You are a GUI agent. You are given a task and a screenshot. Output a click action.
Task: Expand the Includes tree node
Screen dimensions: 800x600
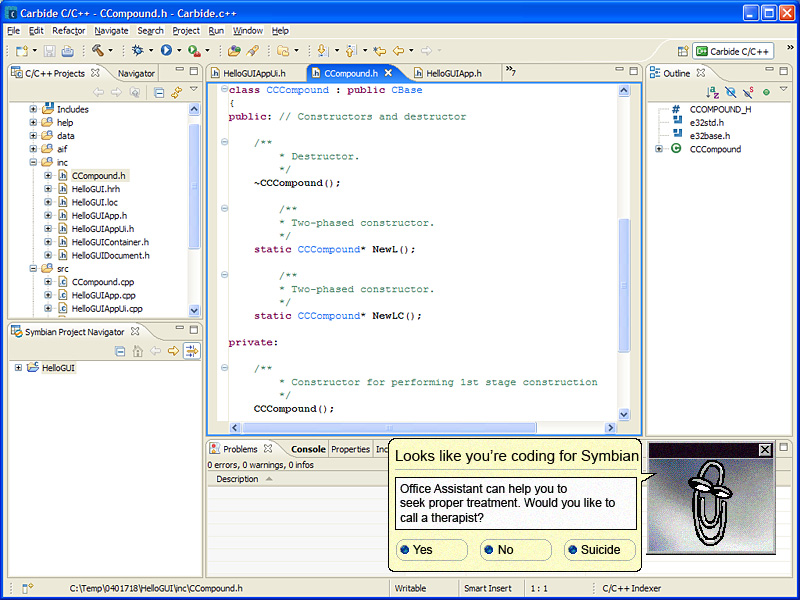click(x=33, y=109)
